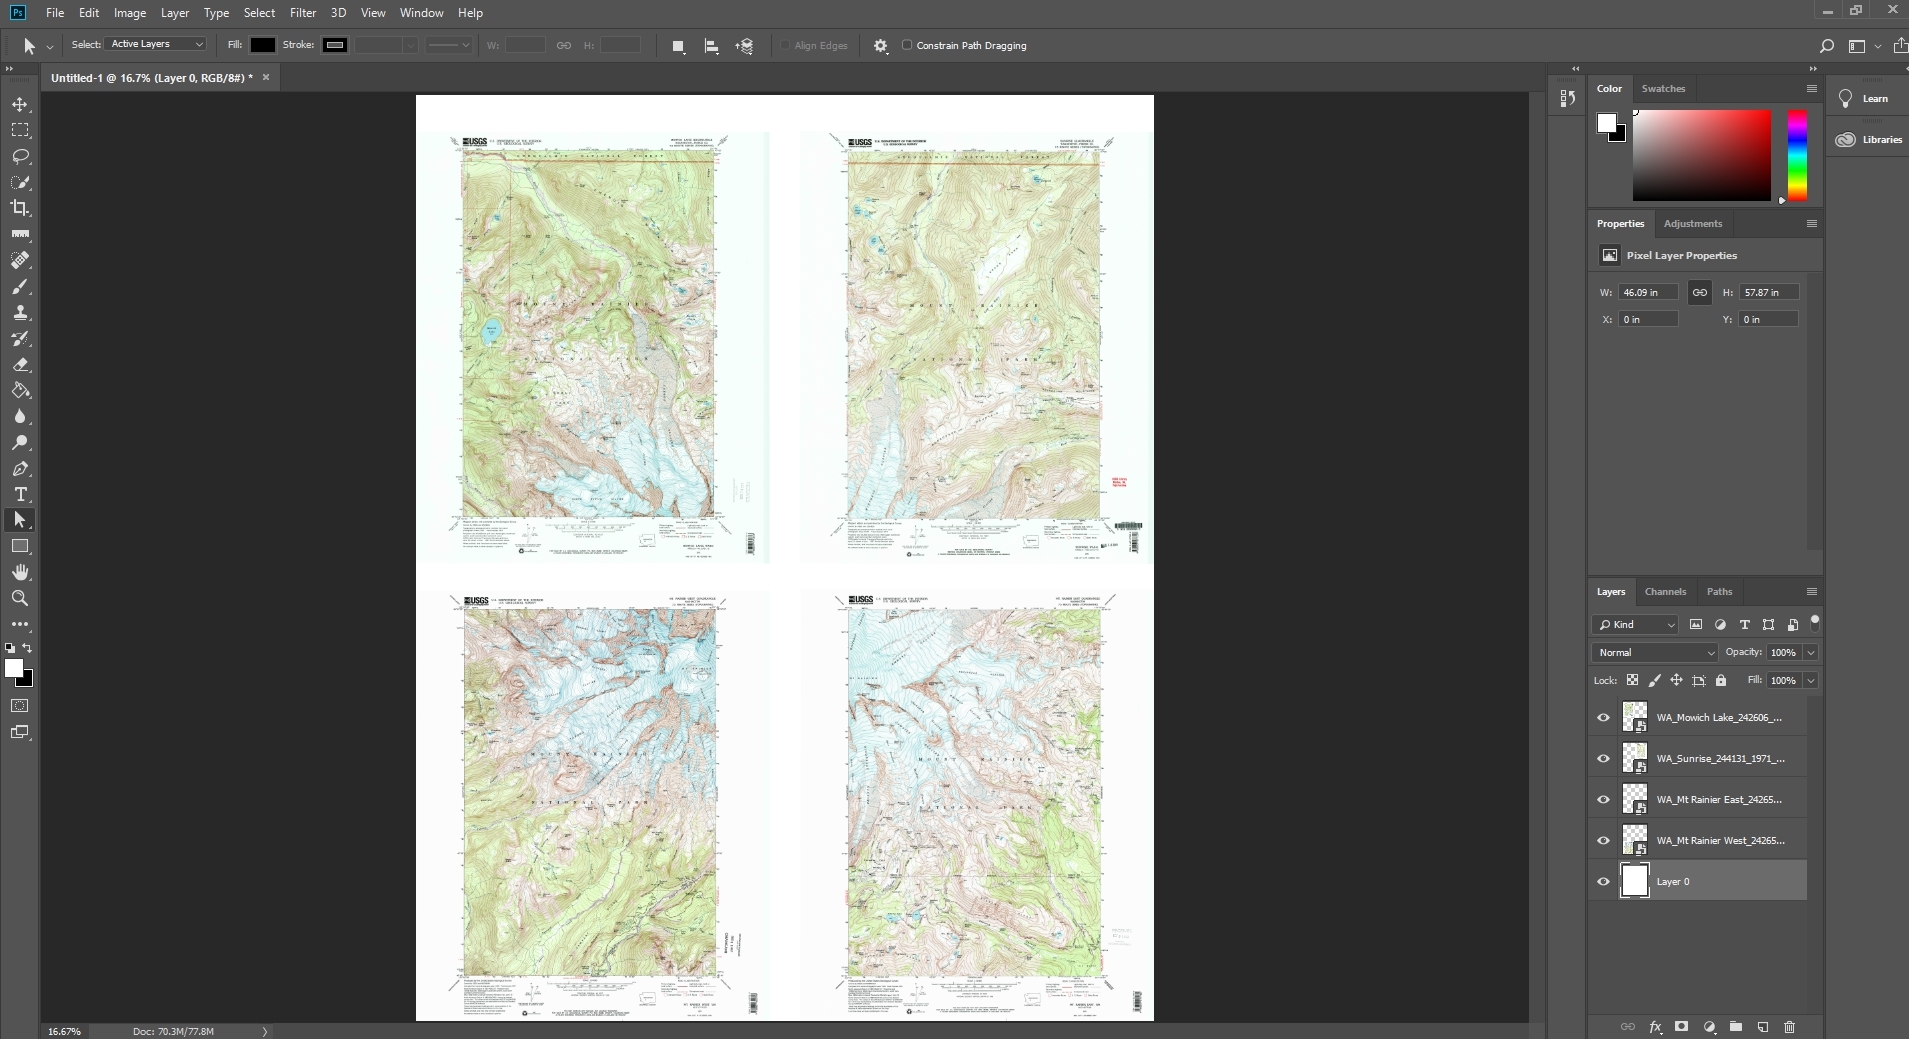
Task: Open the blending mode Normal dropdown
Action: (x=1654, y=652)
